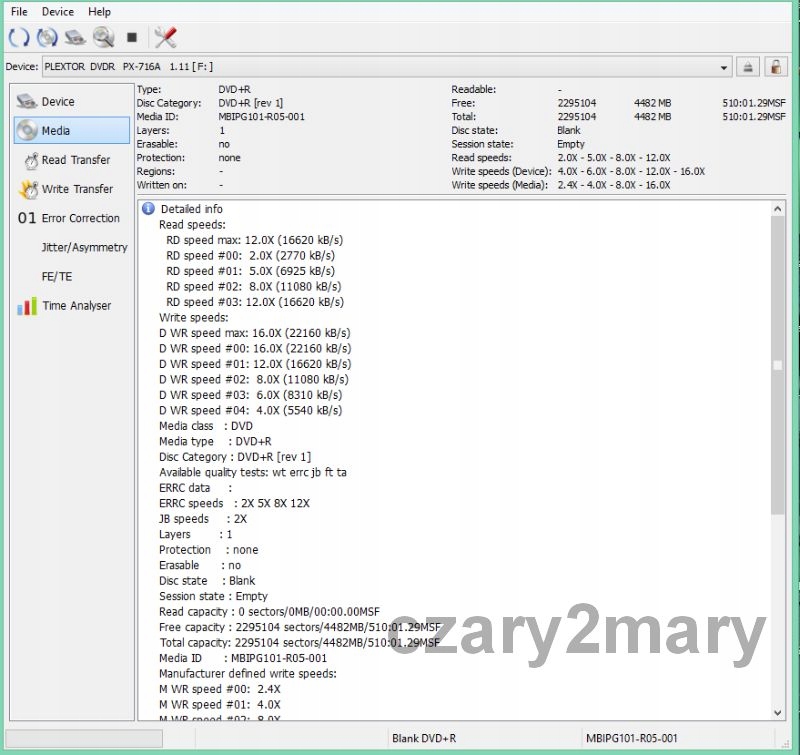This screenshot has width=800, height=755.
Task: Open settings via the tools icon
Action: (x=165, y=38)
